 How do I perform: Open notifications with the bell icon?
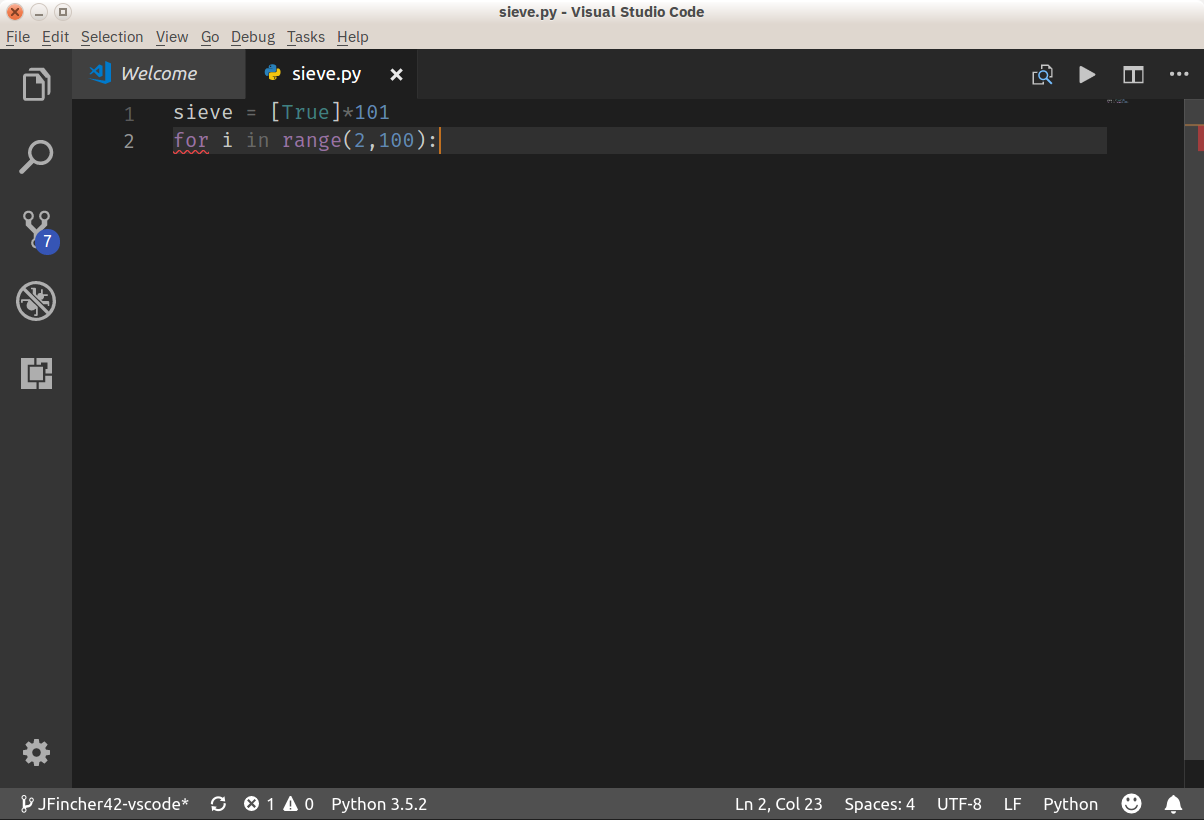tap(1173, 803)
